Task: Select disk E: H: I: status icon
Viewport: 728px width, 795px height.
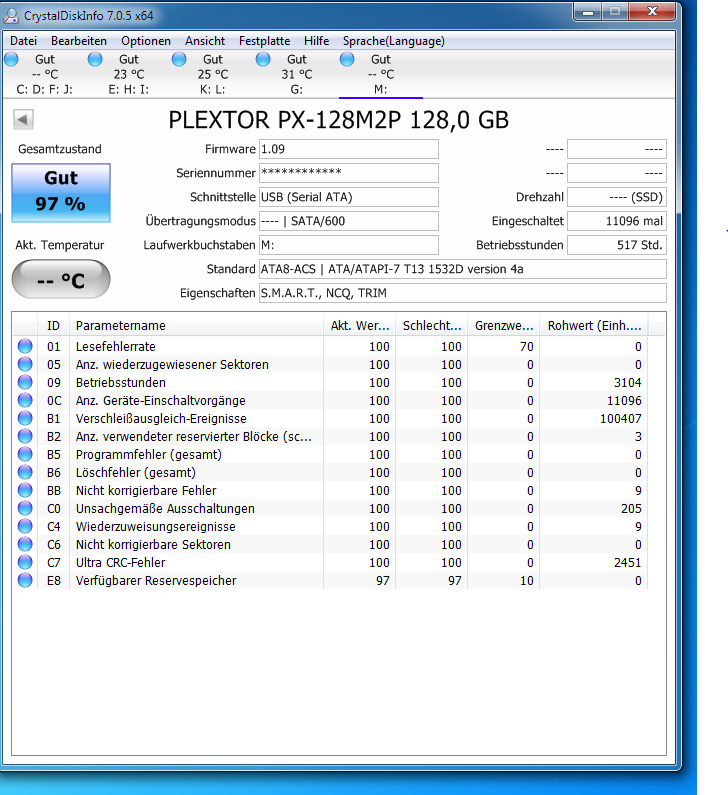Action: point(95,59)
